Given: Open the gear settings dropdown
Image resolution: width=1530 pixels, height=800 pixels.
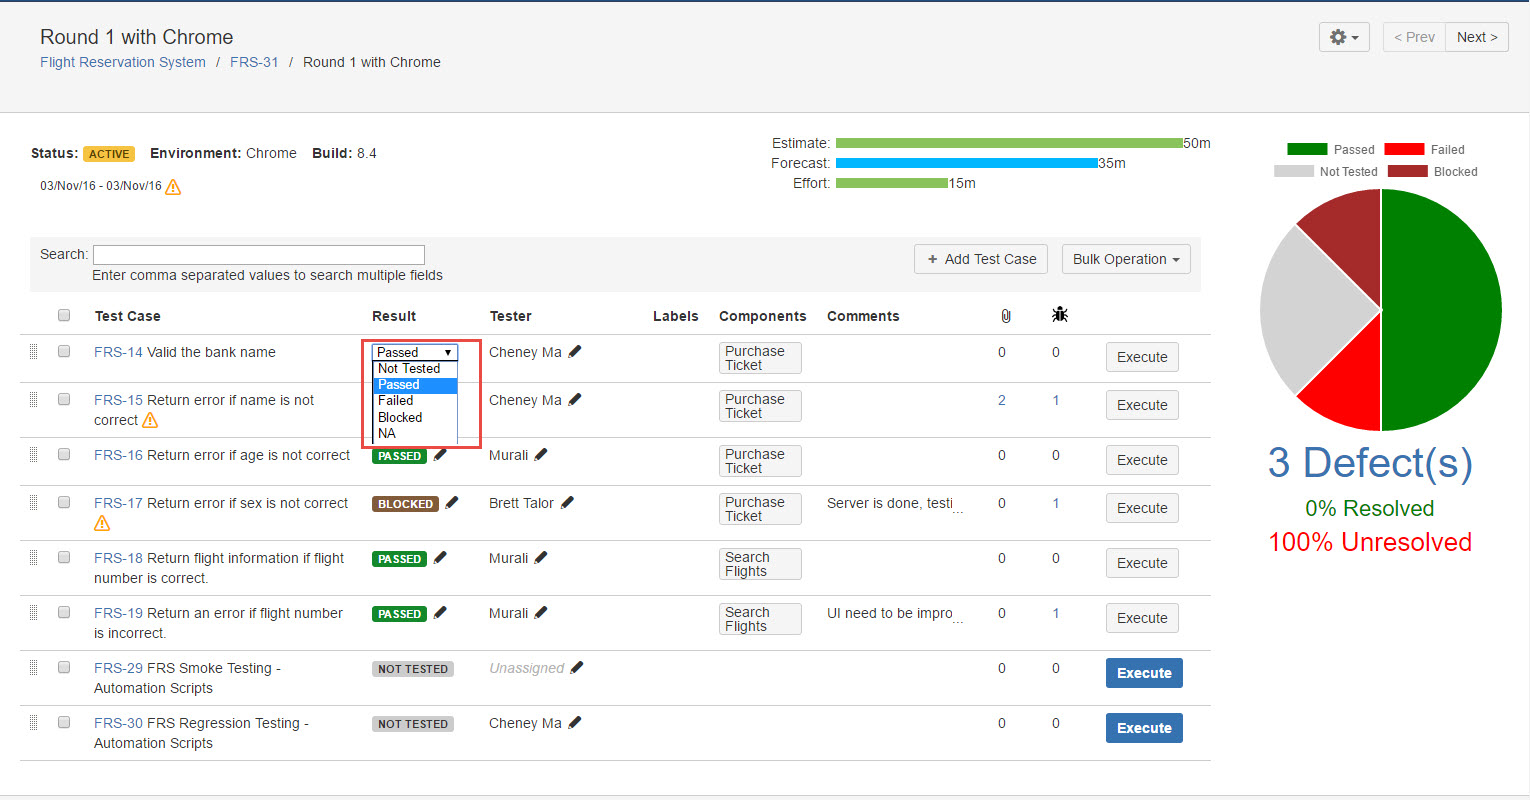Looking at the screenshot, I should (x=1344, y=37).
